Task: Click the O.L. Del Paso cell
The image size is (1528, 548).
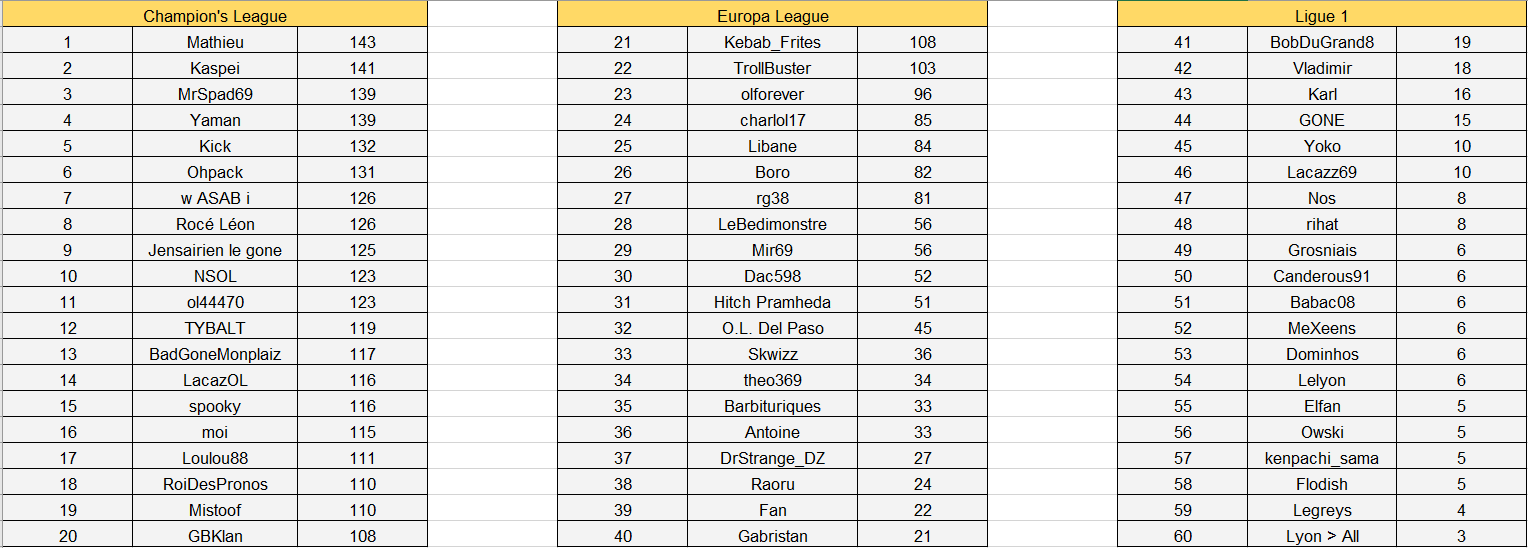Action: point(772,328)
